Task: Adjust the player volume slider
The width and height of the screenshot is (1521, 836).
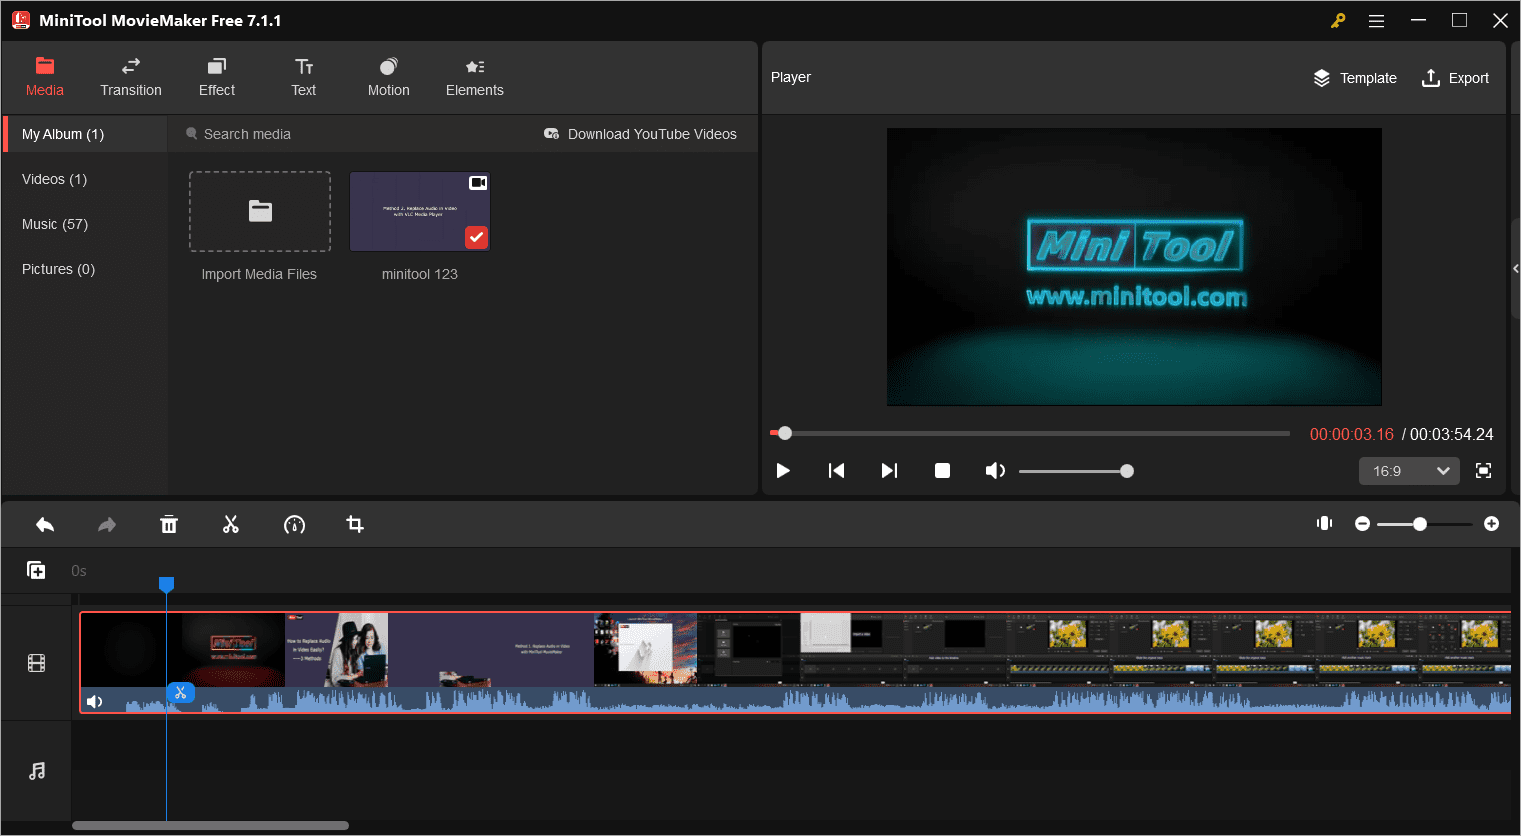Action: pos(1076,471)
